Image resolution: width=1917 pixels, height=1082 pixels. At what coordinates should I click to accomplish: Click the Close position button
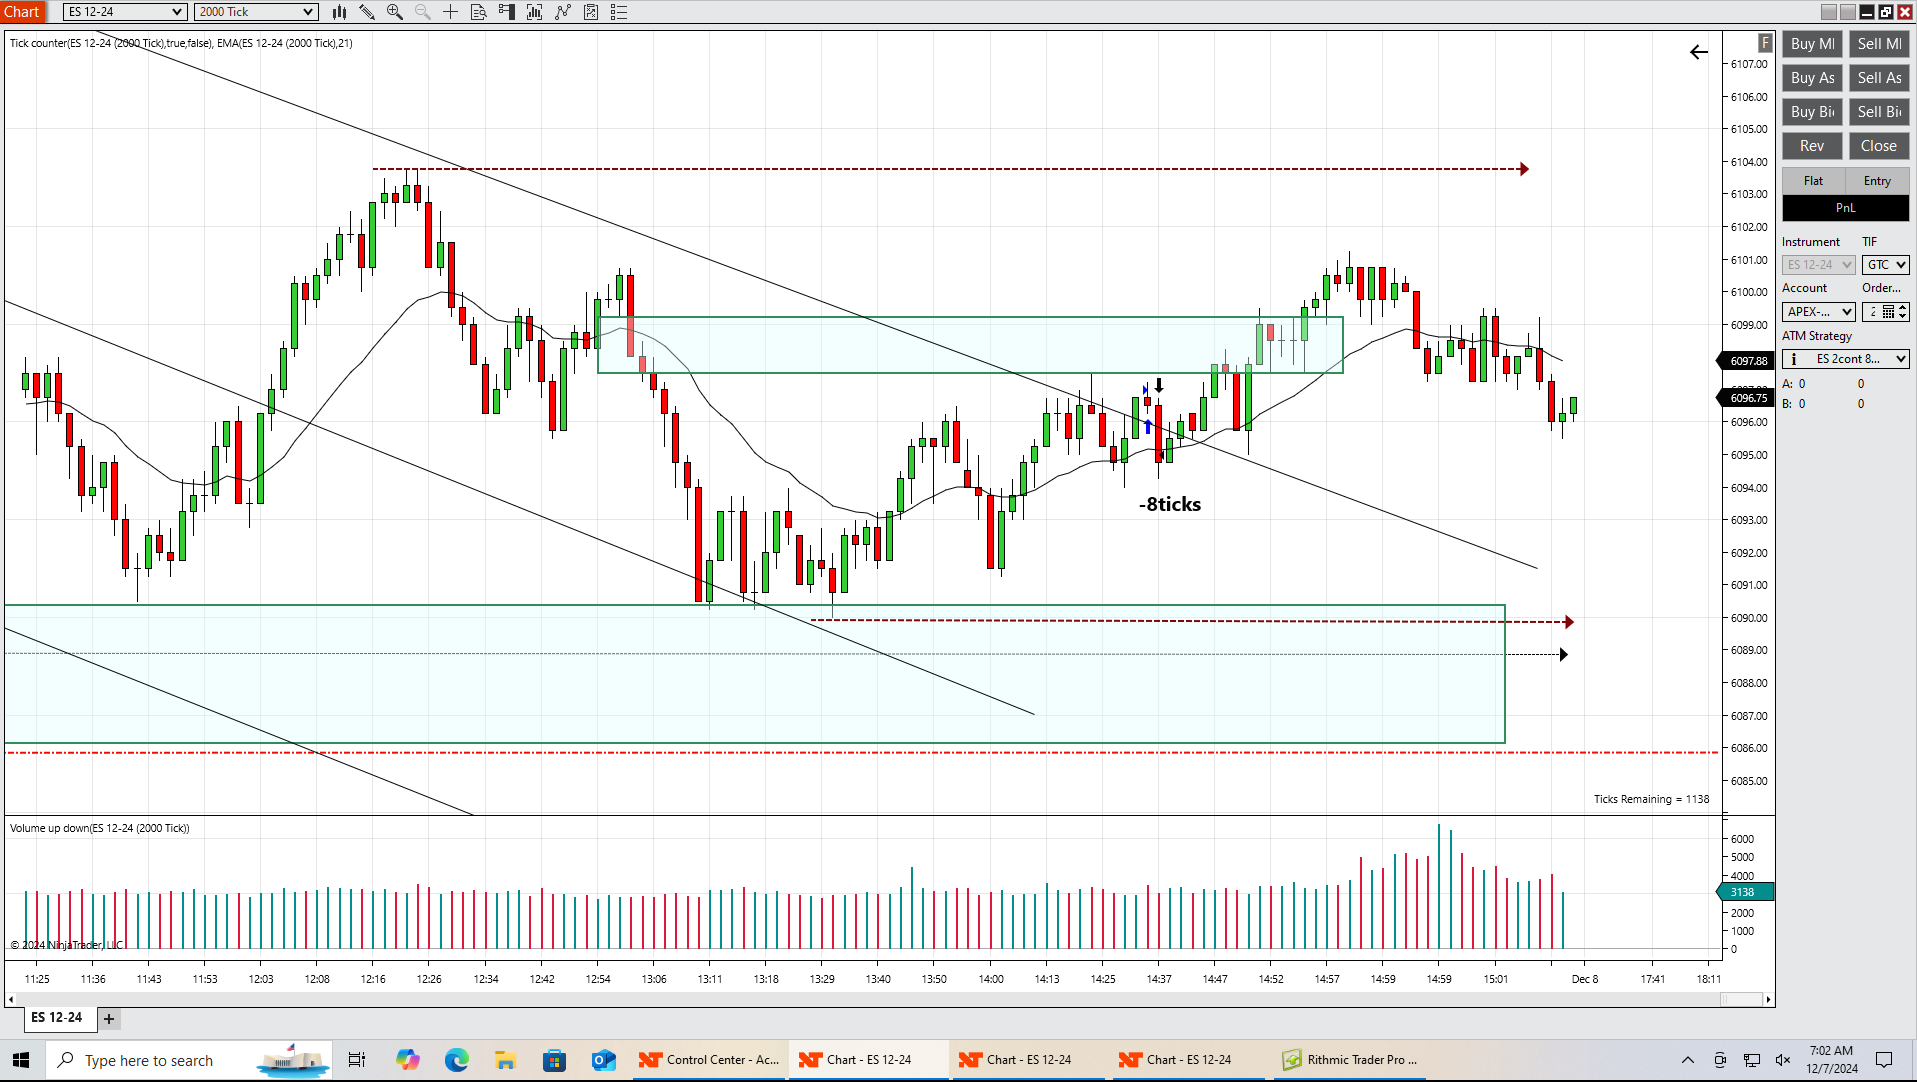1879,146
